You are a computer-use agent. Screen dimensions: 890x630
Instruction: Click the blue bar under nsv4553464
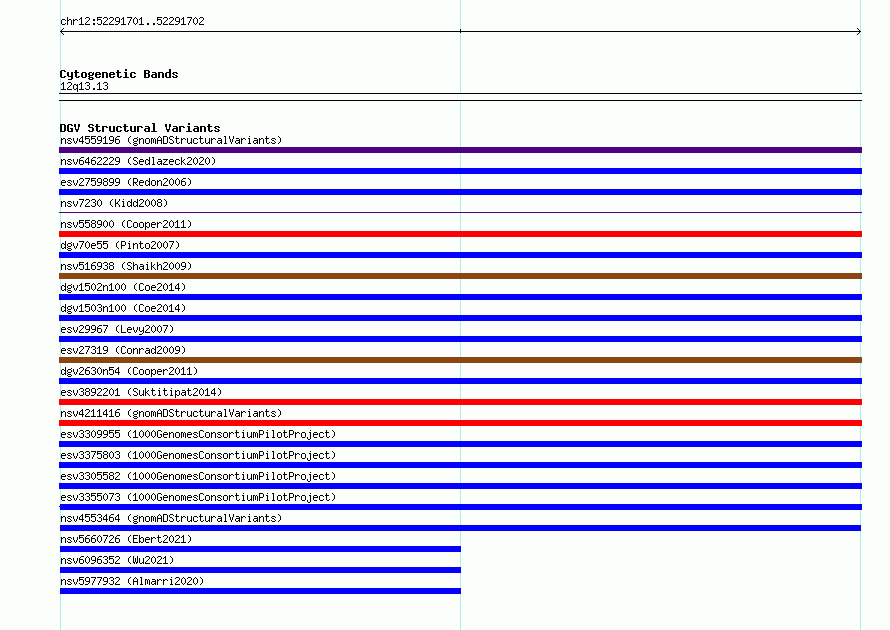pyautogui.click(x=460, y=528)
